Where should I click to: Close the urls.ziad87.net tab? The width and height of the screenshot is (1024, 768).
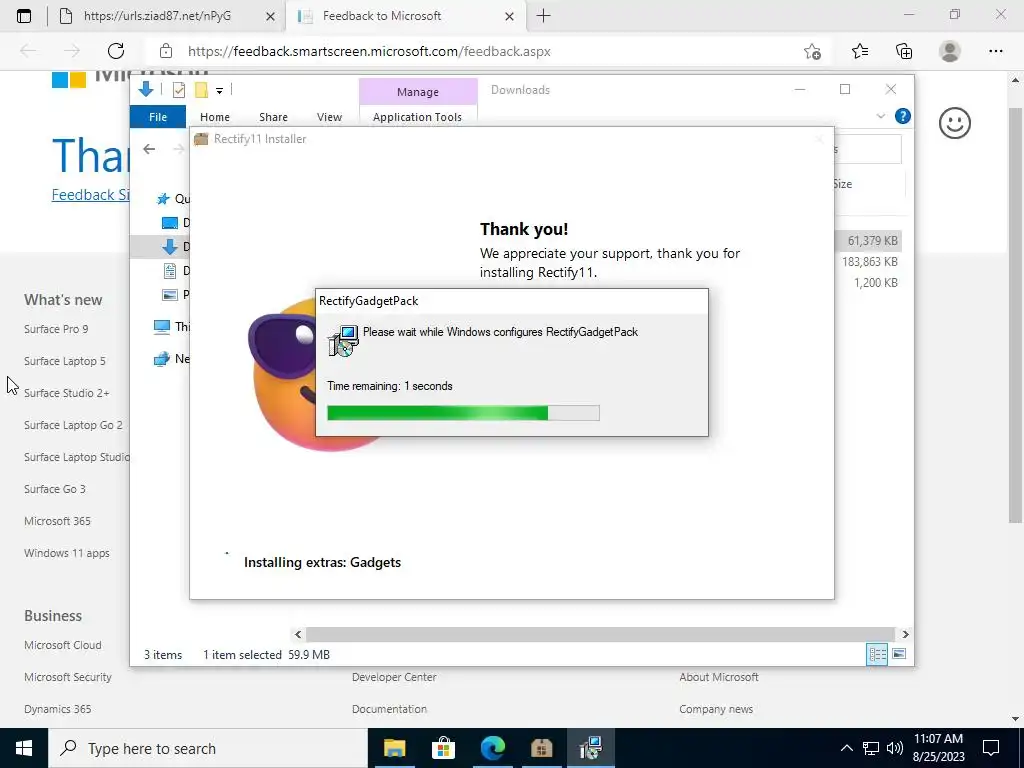(270, 16)
